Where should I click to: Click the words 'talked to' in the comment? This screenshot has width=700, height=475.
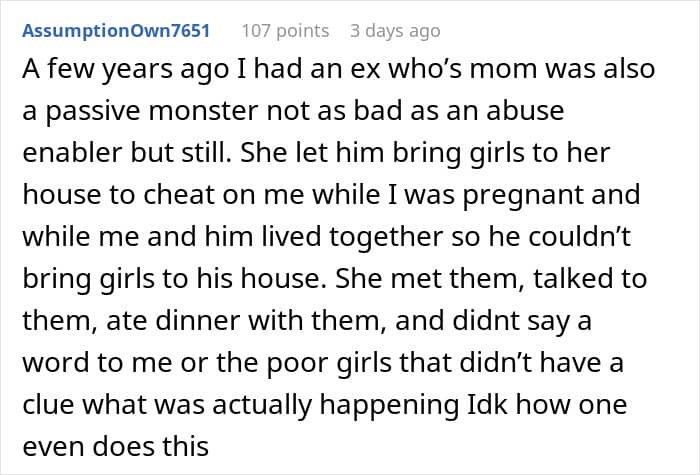pyautogui.click(x=590, y=279)
